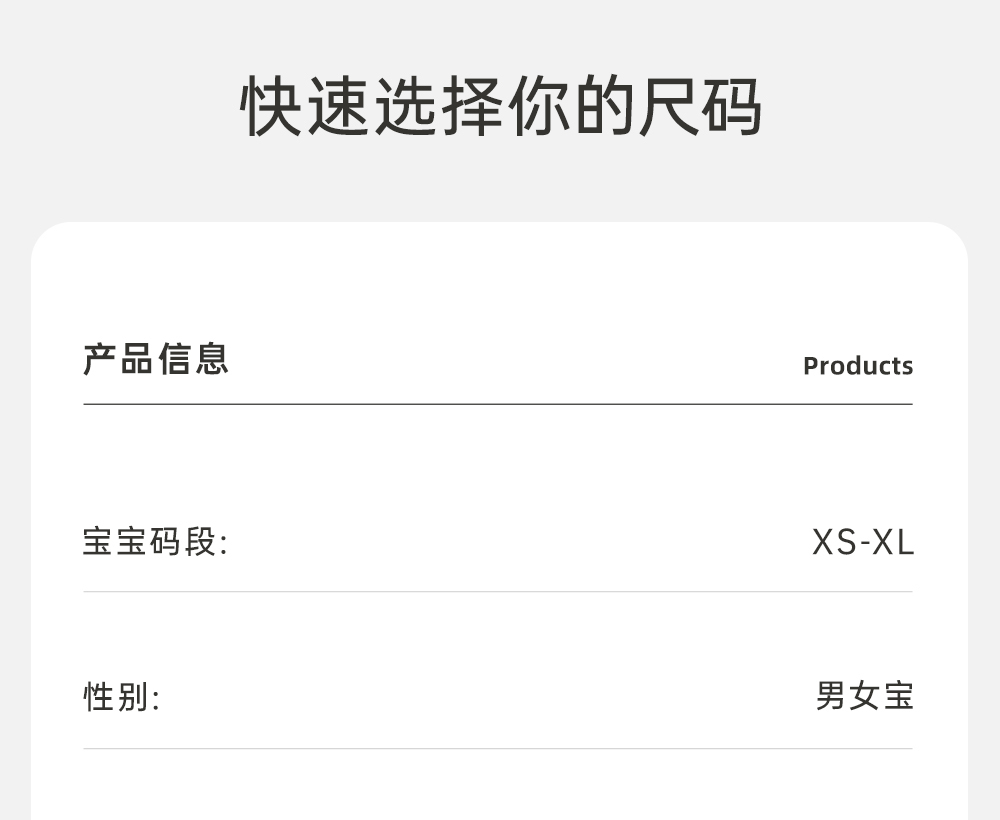
Task: Click the word "选择" in the title
Action: [x=436, y=105]
